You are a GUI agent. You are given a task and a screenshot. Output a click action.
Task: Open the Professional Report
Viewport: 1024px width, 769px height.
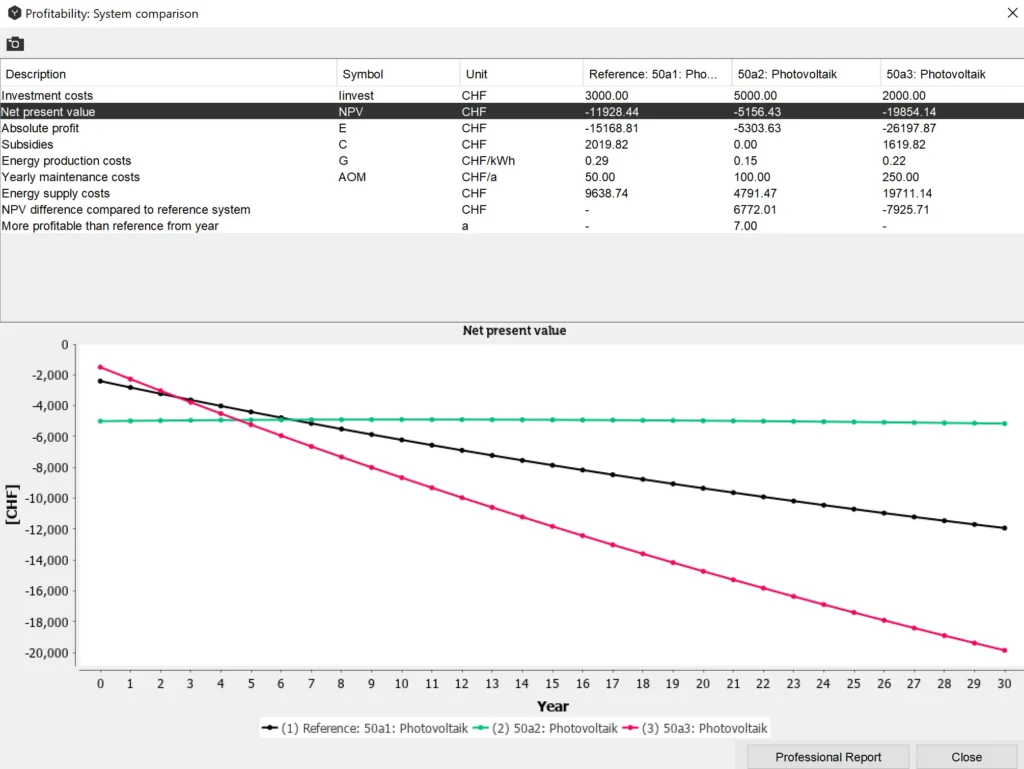point(828,757)
